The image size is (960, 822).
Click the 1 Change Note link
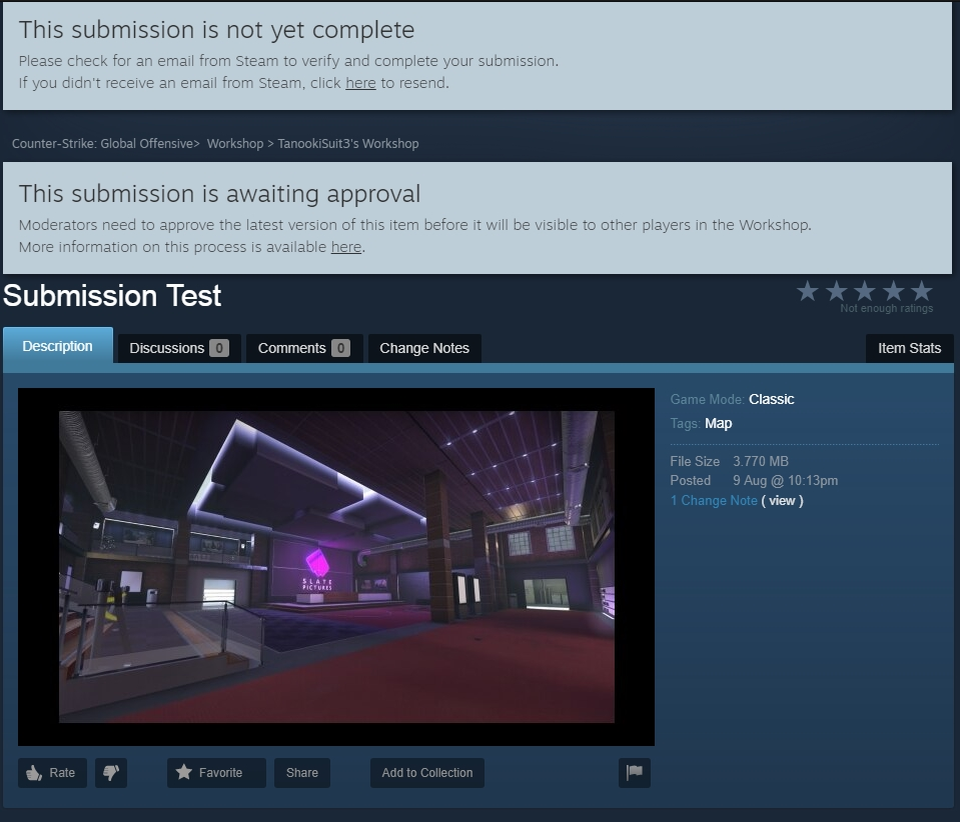pos(714,501)
